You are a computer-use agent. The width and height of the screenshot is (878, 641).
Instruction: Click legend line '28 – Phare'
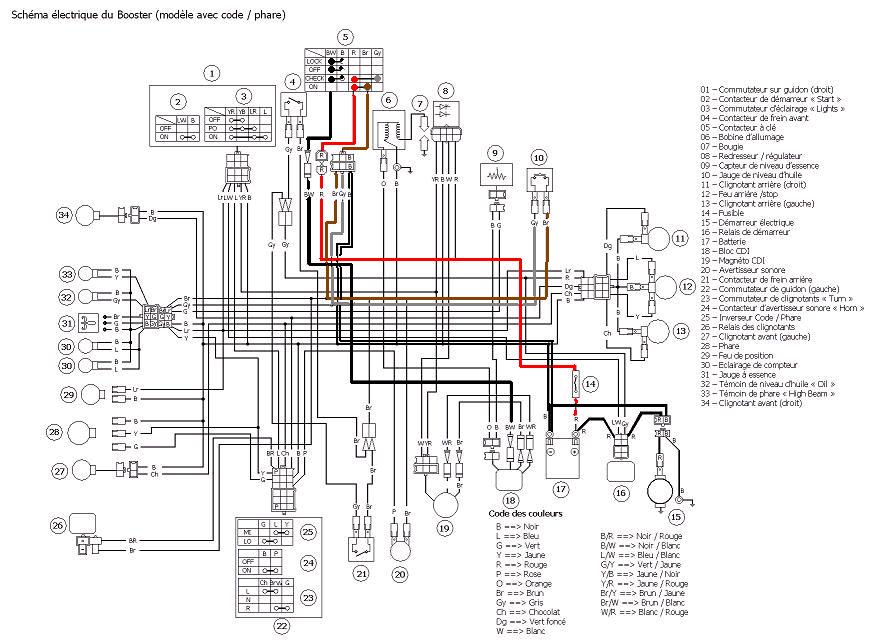pos(720,346)
